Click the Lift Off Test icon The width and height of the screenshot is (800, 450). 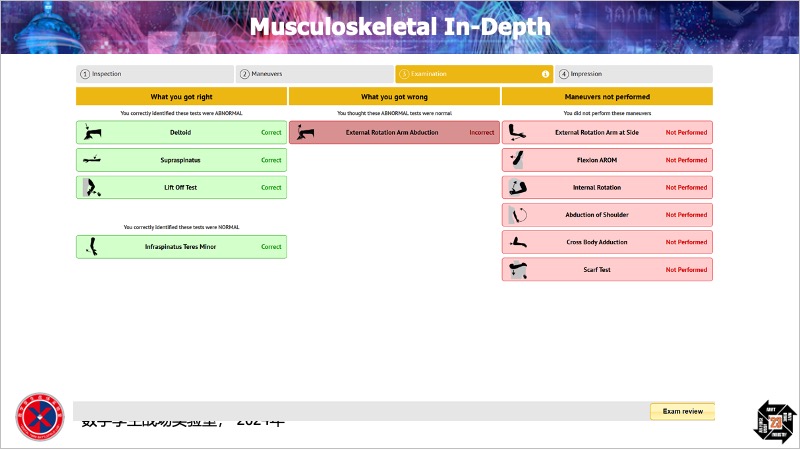92,187
